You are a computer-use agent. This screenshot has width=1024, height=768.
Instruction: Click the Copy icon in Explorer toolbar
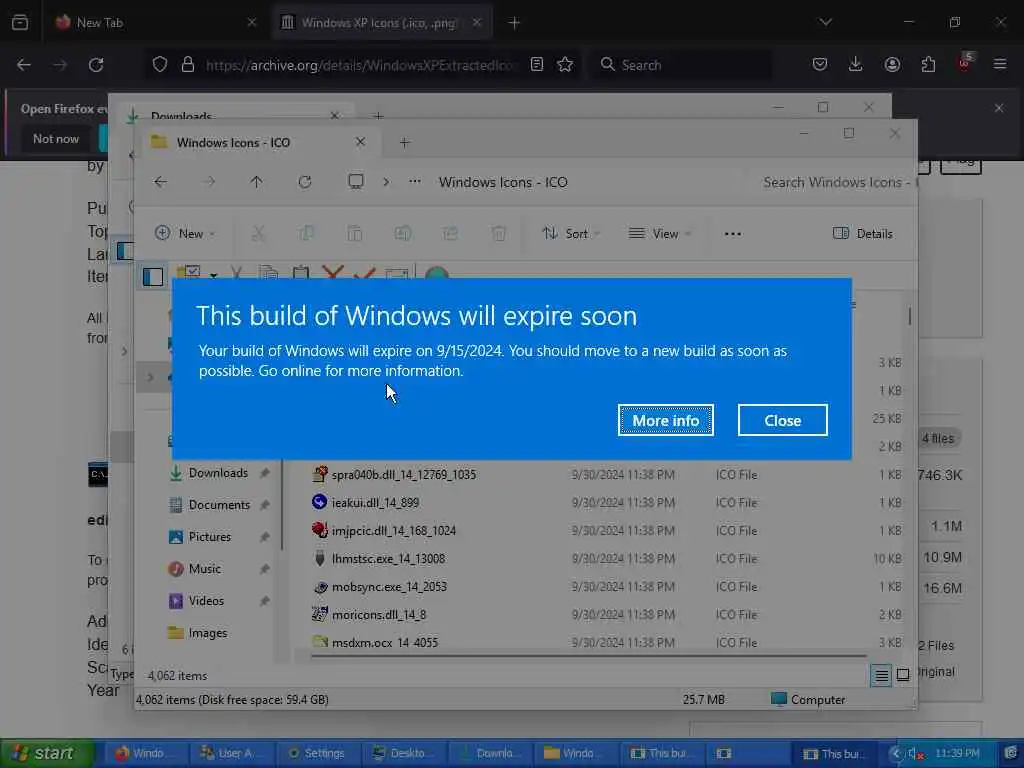[x=306, y=233]
